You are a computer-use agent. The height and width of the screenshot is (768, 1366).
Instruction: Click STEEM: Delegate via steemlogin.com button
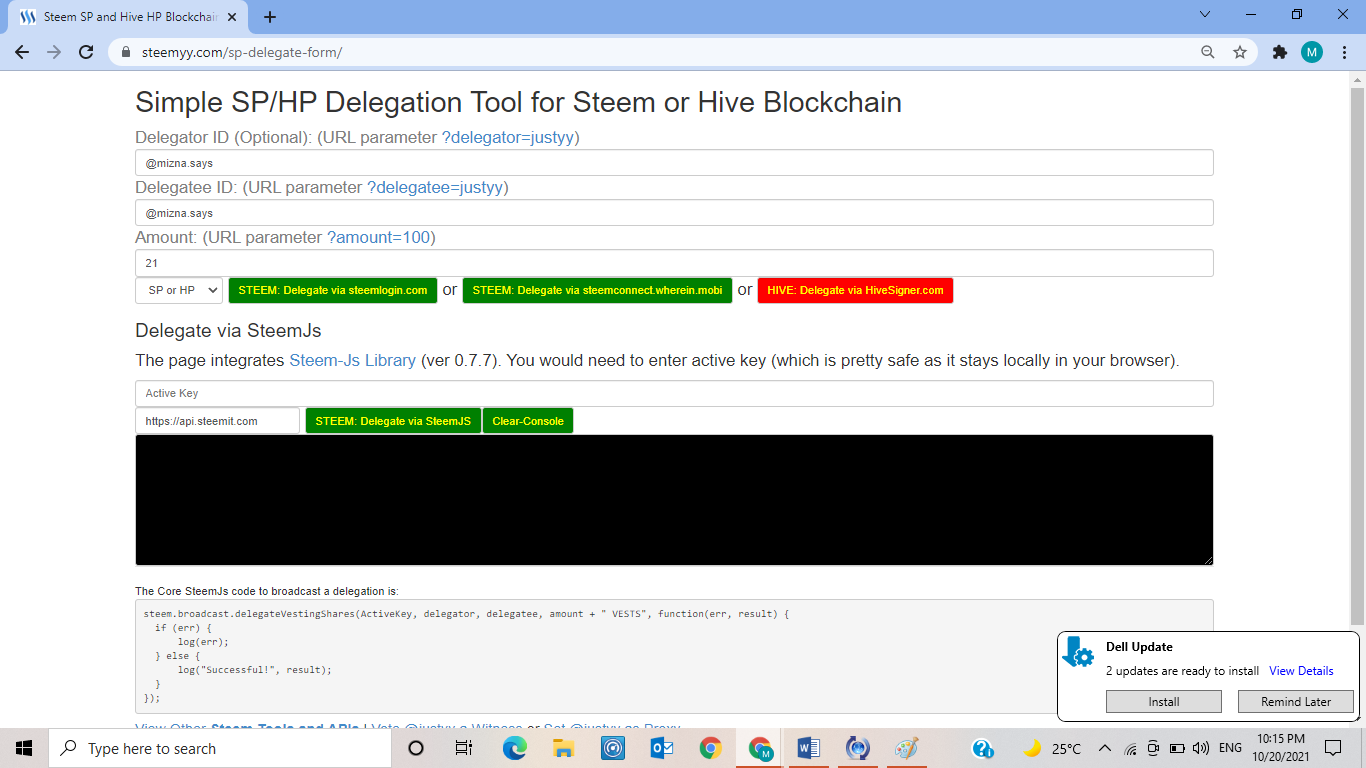point(333,290)
